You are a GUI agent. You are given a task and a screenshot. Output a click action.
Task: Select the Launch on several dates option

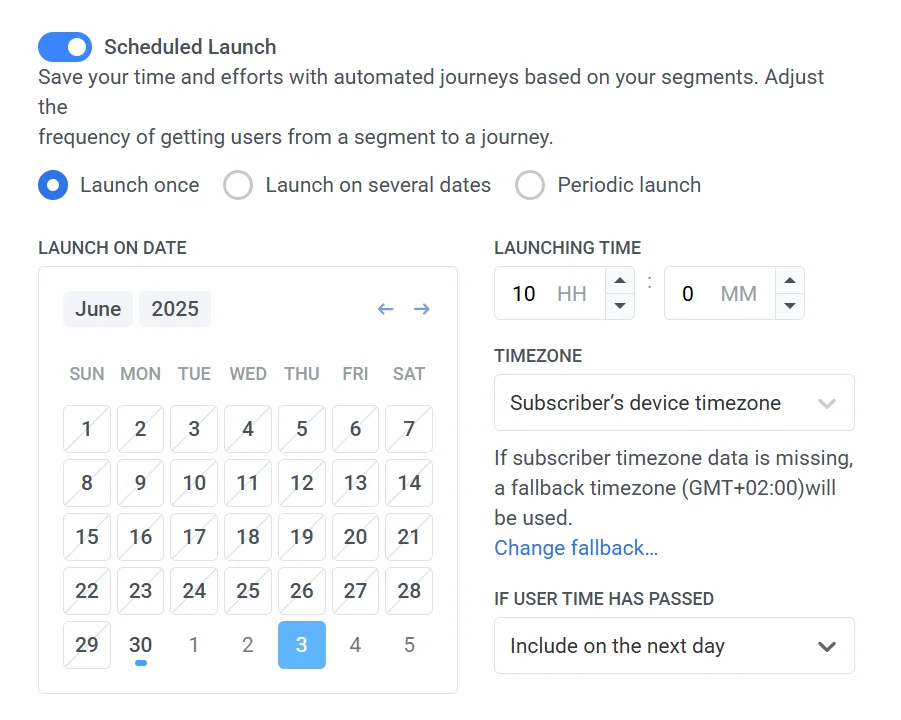tap(238, 185)
